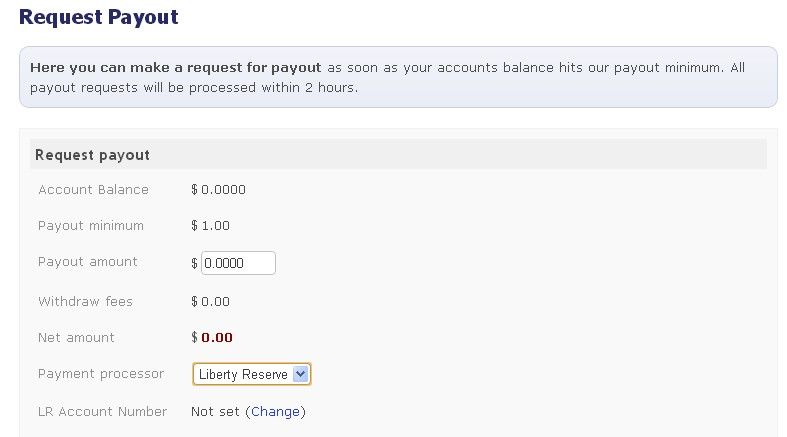Click the Change link for LR account
Screen dimensions: 787x437
(x=275, y=412)
